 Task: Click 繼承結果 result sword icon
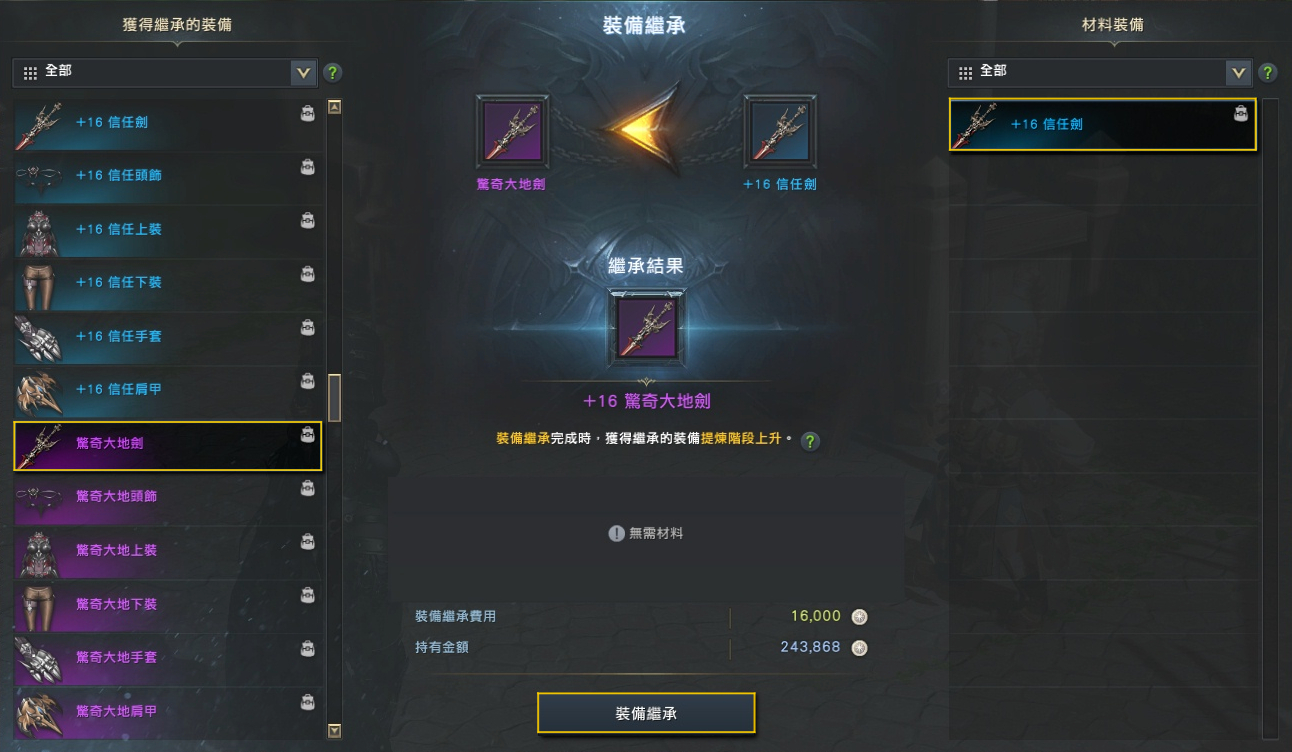[647, 326]
